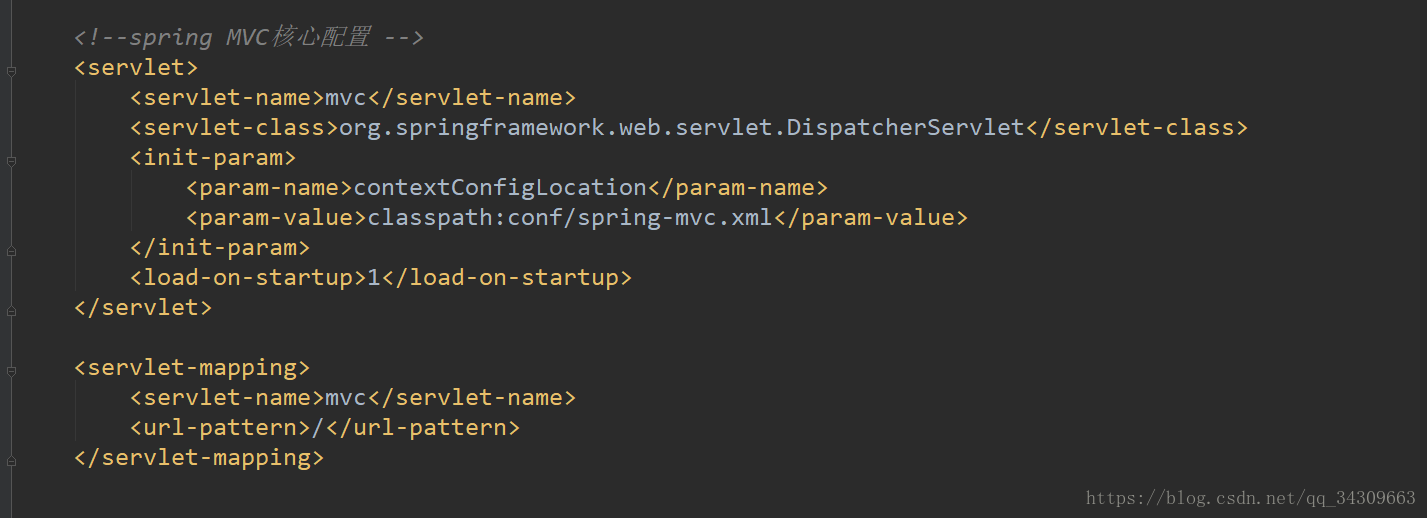Click the opening servlet tag
Image resolution: width=1427 pixels, height=518 pixels.
(x=136, y=68)
